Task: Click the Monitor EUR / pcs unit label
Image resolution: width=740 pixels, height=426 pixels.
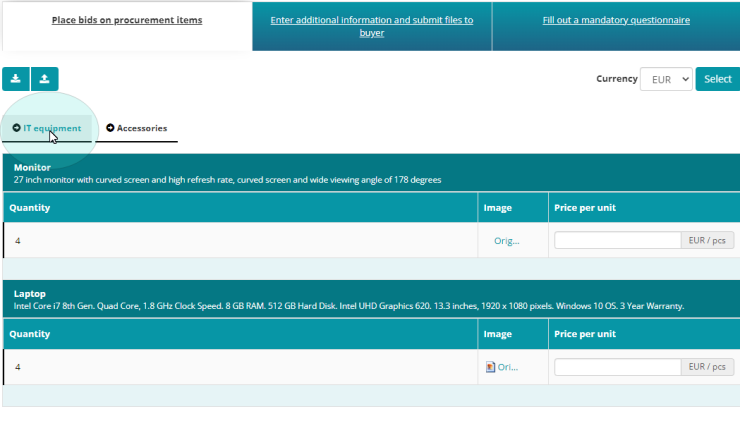Action: point(707,240)
